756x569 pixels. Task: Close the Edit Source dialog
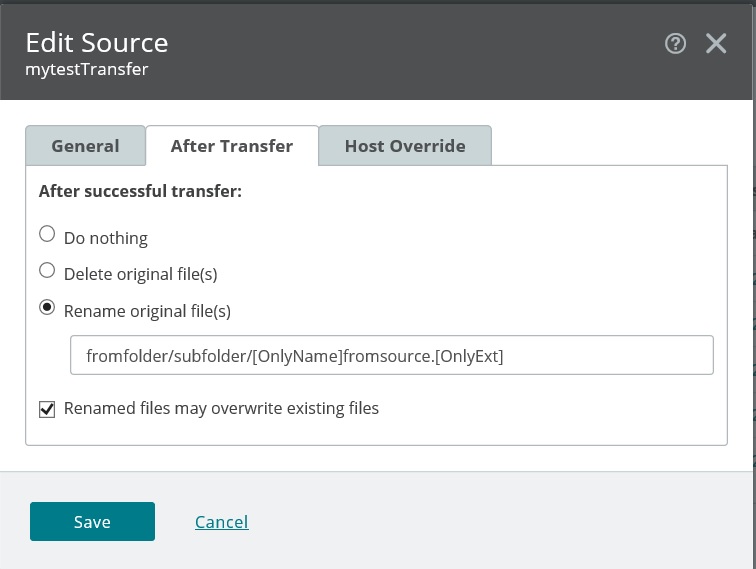[716, 43]
